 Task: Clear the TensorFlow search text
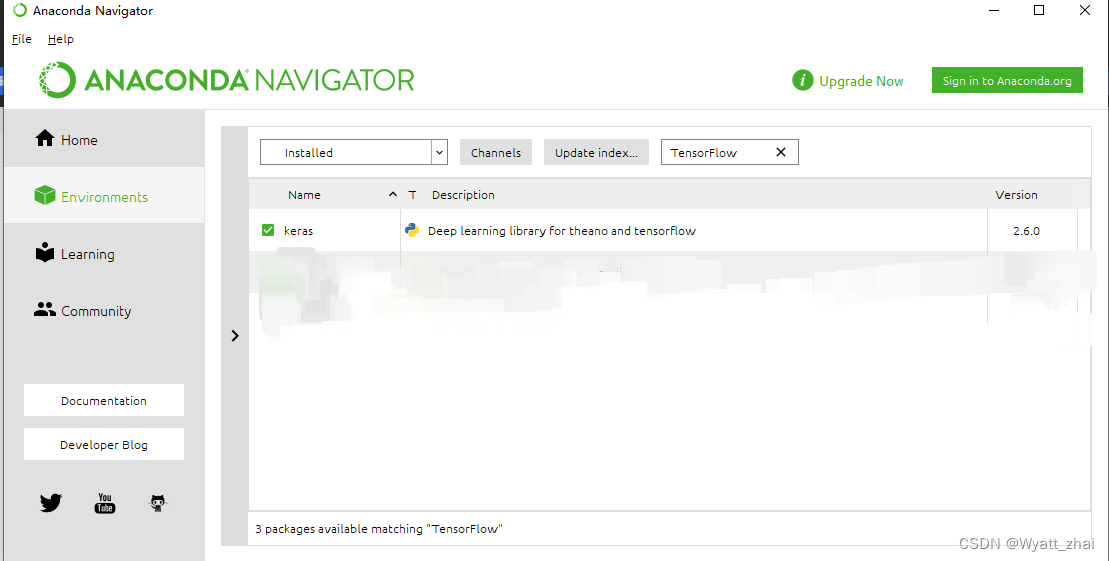tap(781, 152)
